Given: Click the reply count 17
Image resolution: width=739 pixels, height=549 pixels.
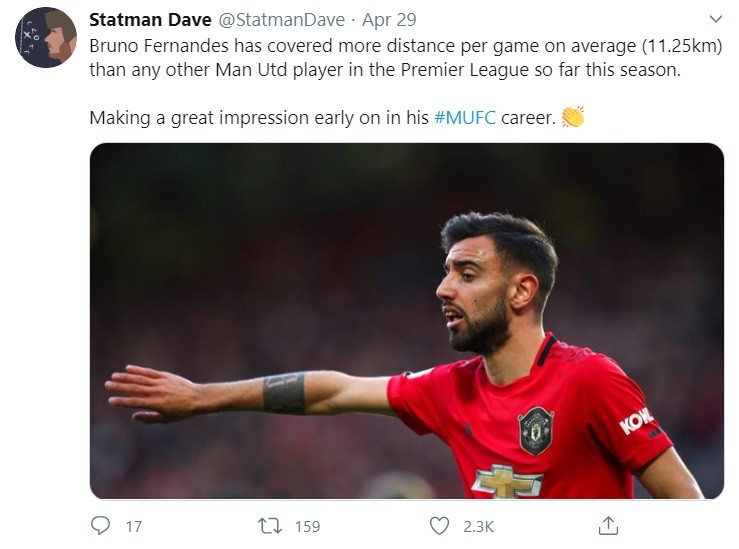Looking at the screenshot, I should 133,525.
